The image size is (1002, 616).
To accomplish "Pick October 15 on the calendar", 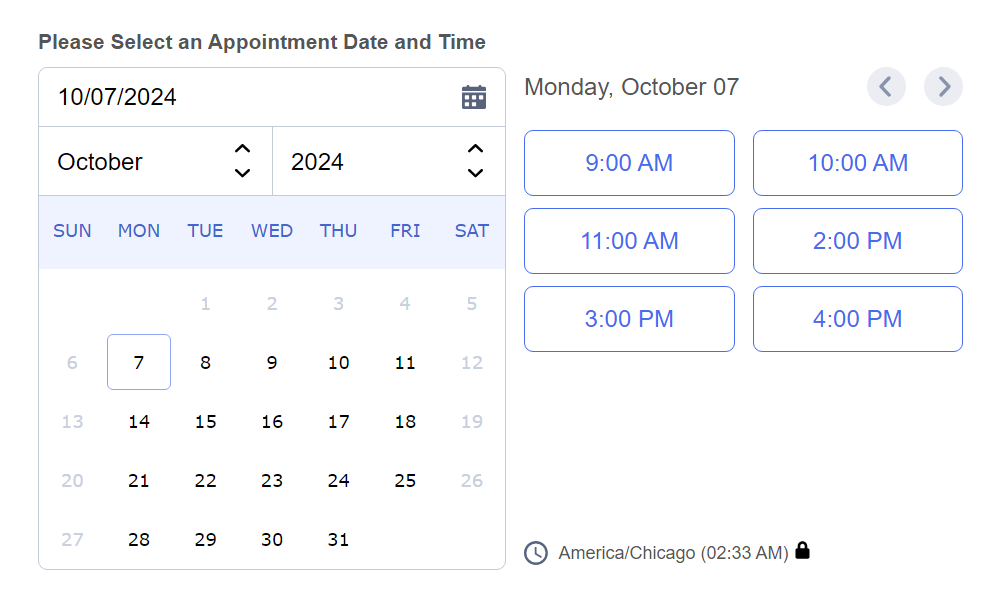I will coord(205,422).
